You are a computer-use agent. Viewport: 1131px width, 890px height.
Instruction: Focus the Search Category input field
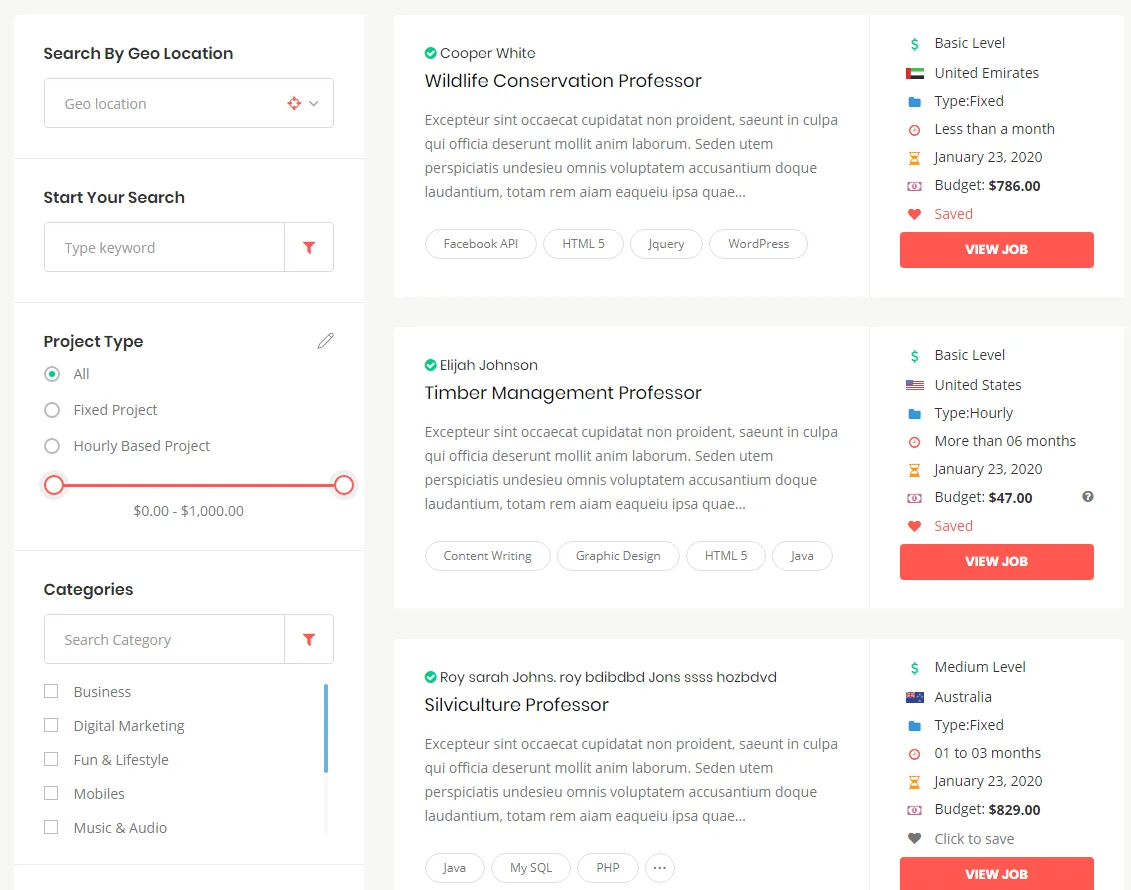pyautogui.click(x=165, y=640)
